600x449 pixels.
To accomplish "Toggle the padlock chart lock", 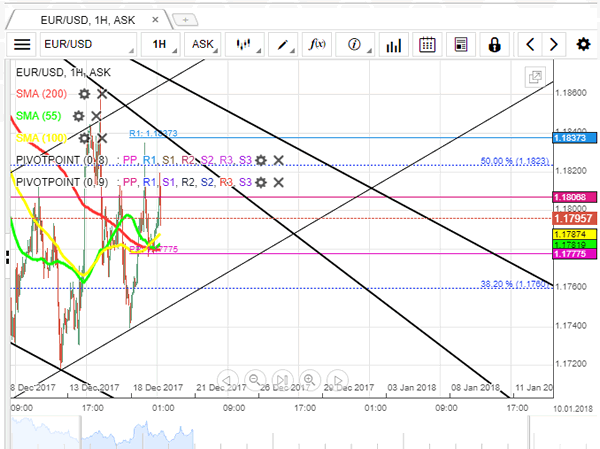I will (494, 44).
